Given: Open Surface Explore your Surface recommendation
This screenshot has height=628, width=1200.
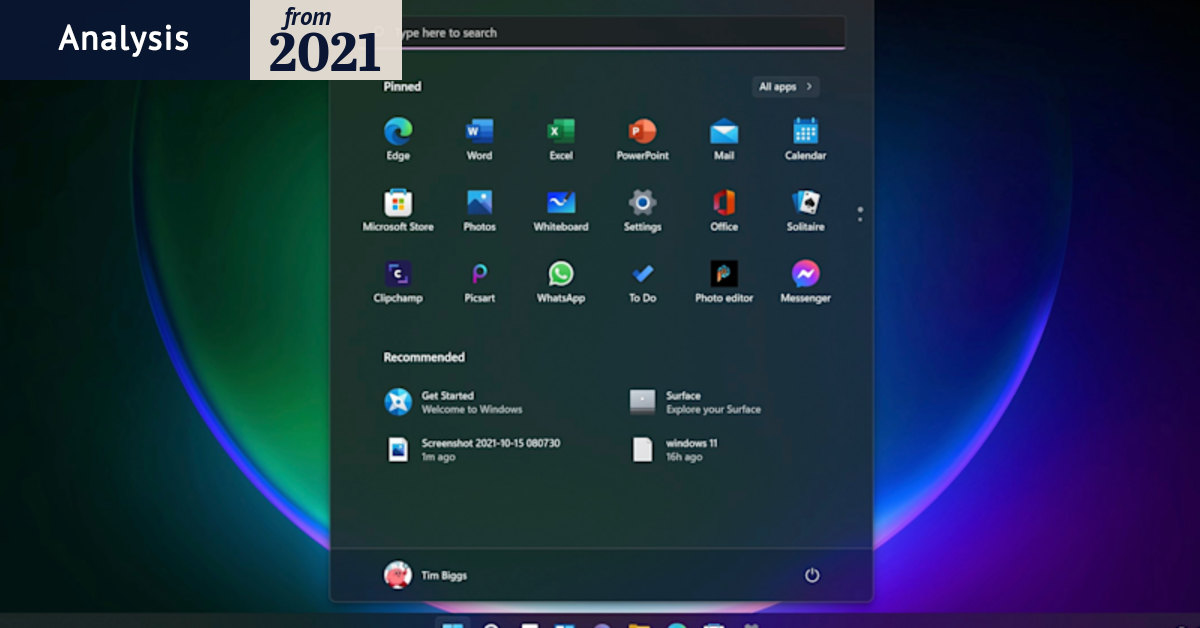Looking at the screenshot, I should pos(696,402).
